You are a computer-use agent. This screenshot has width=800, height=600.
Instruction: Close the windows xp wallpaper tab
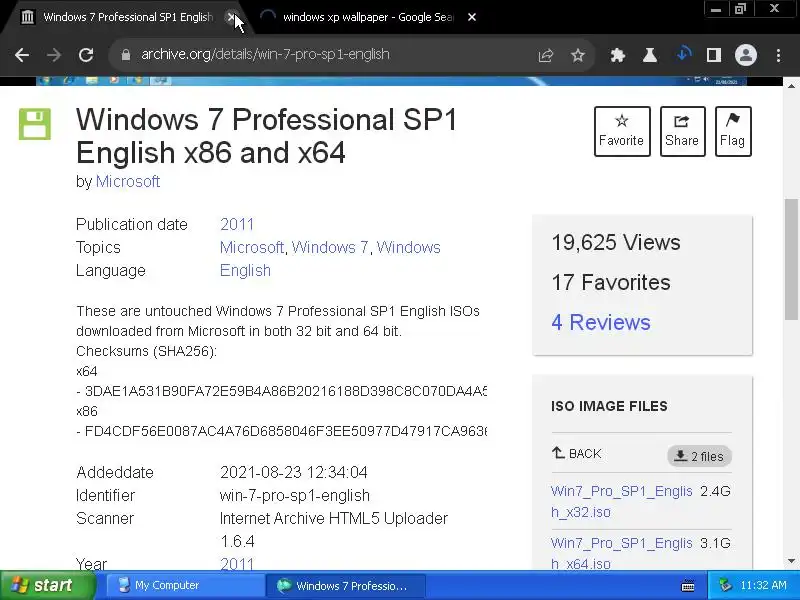pos(472,17)
